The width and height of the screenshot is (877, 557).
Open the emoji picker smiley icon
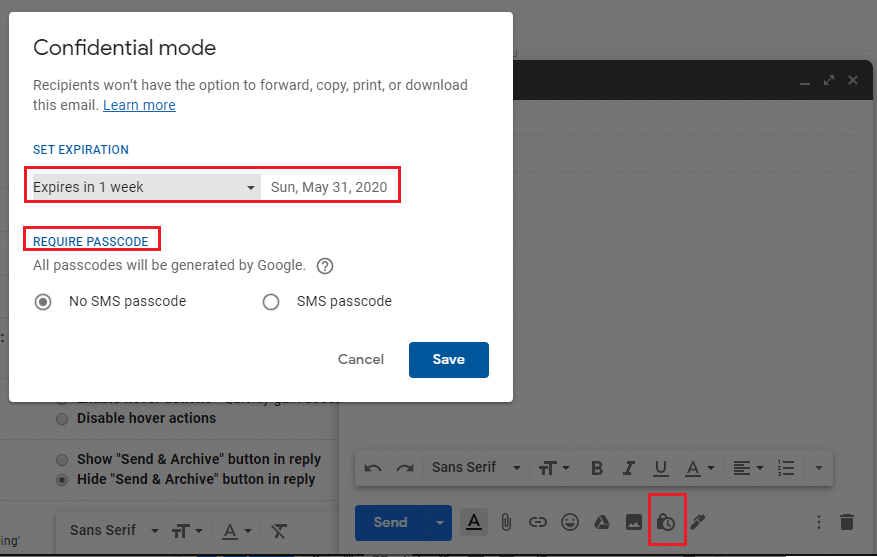tap(569, 522)
